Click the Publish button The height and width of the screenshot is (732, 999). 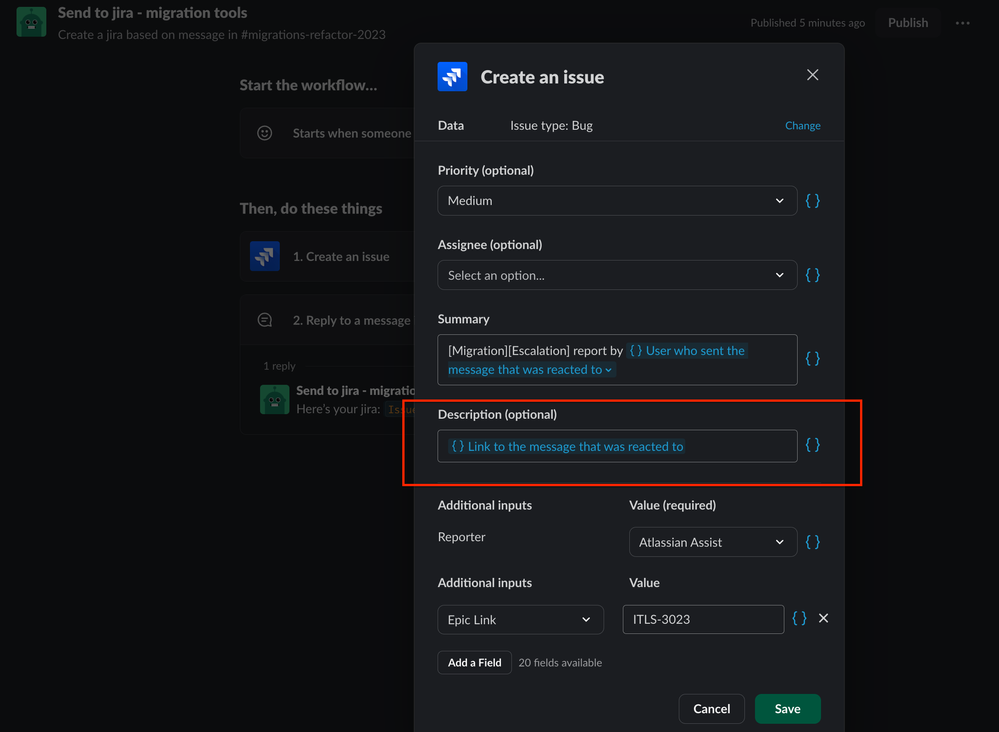[x=908, y=23]
